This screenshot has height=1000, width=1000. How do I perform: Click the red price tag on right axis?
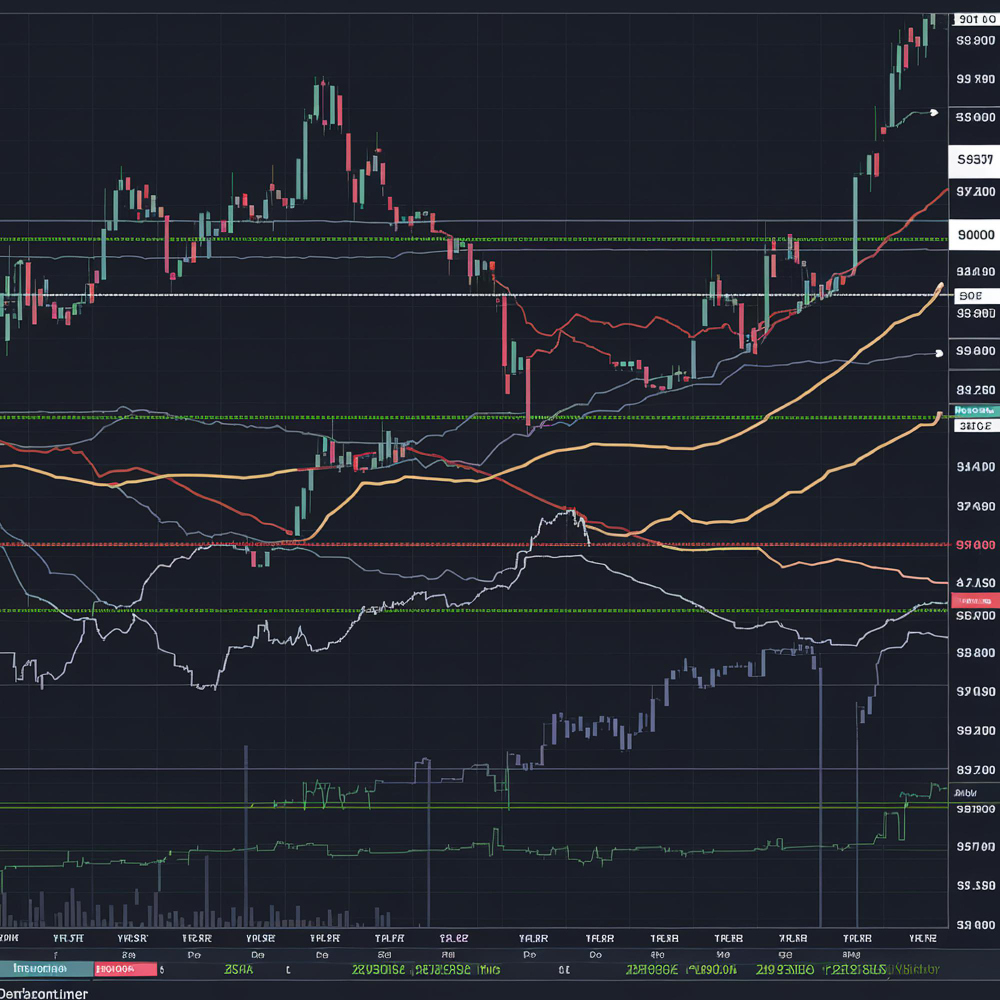pos(975,601)
